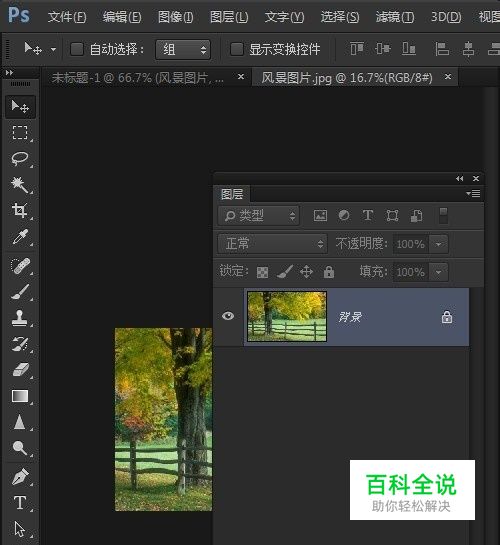Screen dimensions: 500x545
Task: Select the Clone Stamp tool
Action: tap(20, 318)
